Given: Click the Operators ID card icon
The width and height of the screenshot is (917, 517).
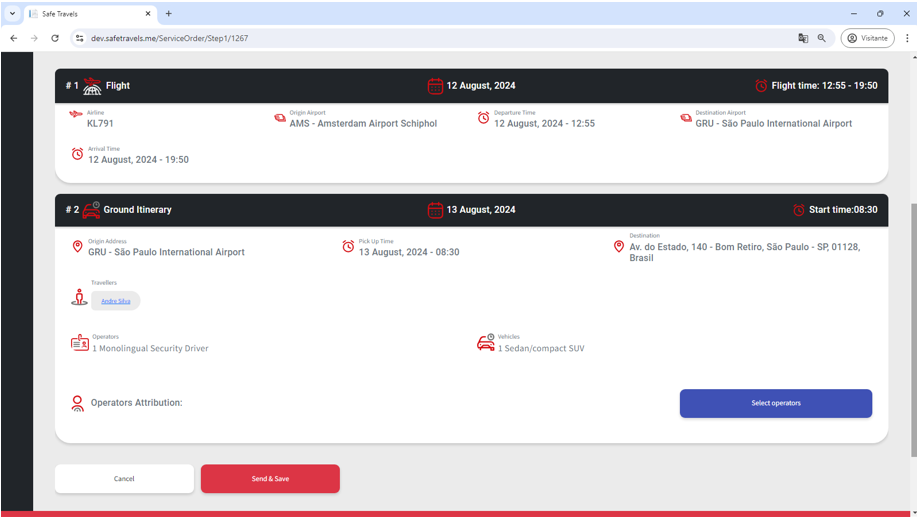Looking at the screenshot, I should pyautogui.click(x=80, y=343).
